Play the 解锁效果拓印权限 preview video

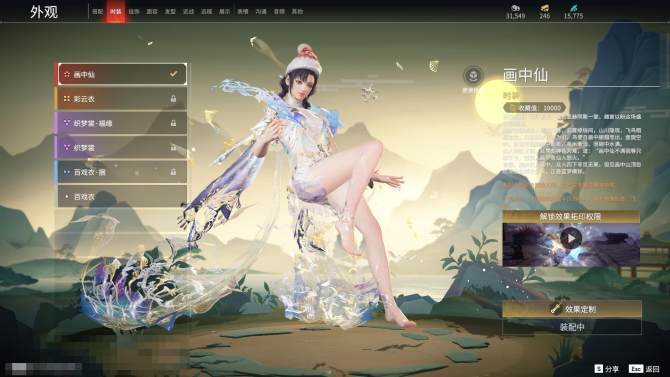(571, 239)
